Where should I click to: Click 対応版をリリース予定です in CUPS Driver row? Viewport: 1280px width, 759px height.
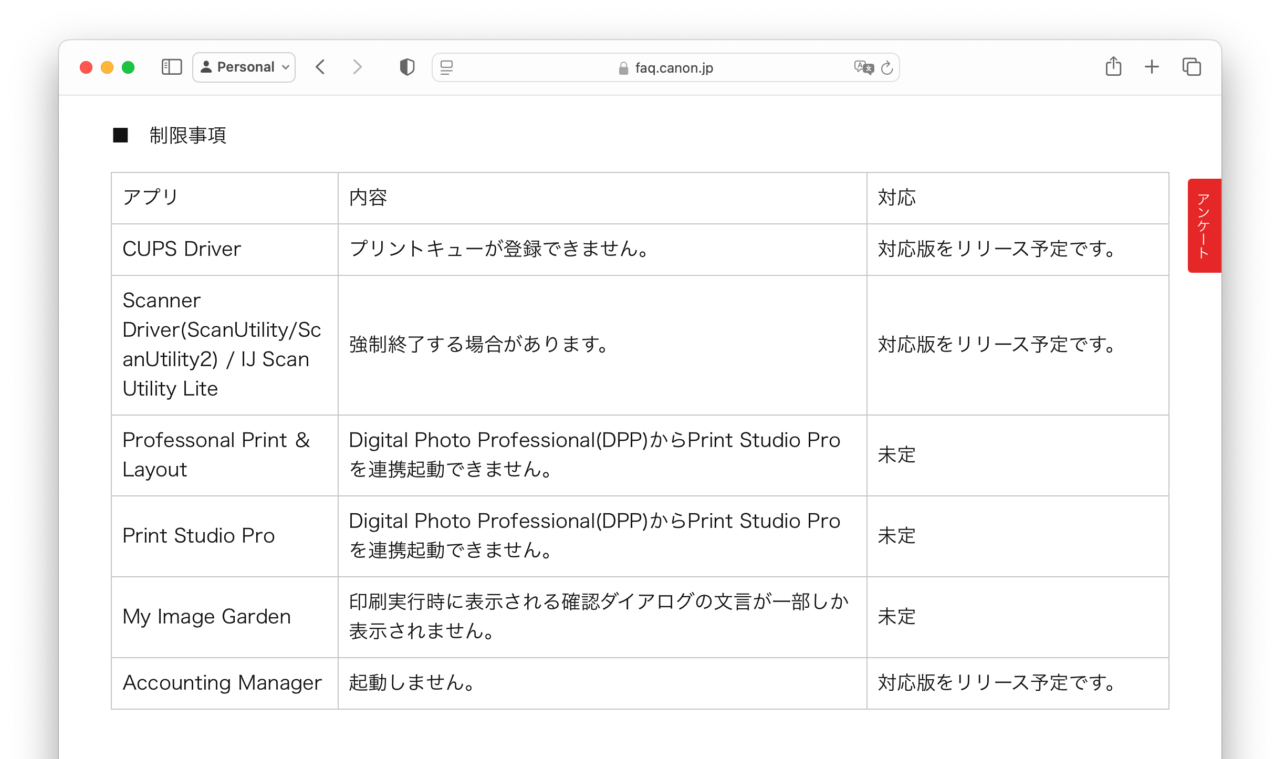pyautogui.click(x=998, y=249)
